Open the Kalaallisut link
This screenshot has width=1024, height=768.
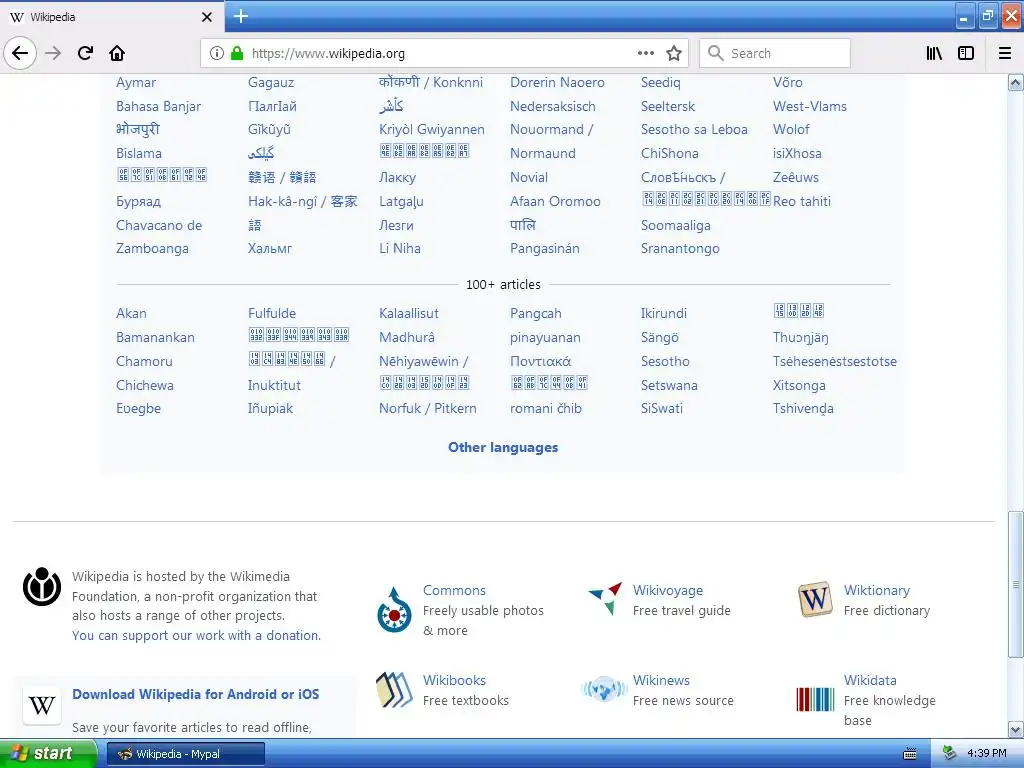409,313
